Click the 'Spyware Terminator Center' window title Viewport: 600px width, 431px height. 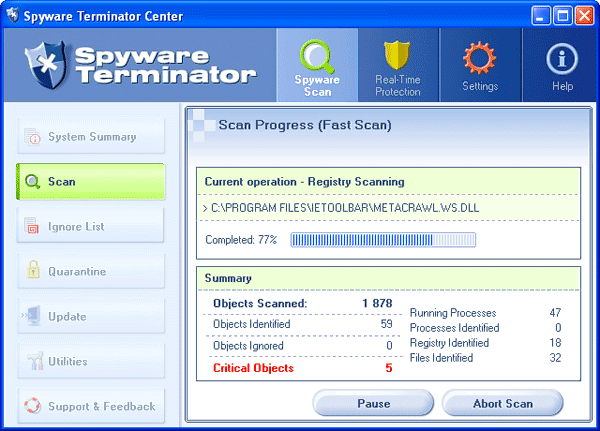(103, 16)
